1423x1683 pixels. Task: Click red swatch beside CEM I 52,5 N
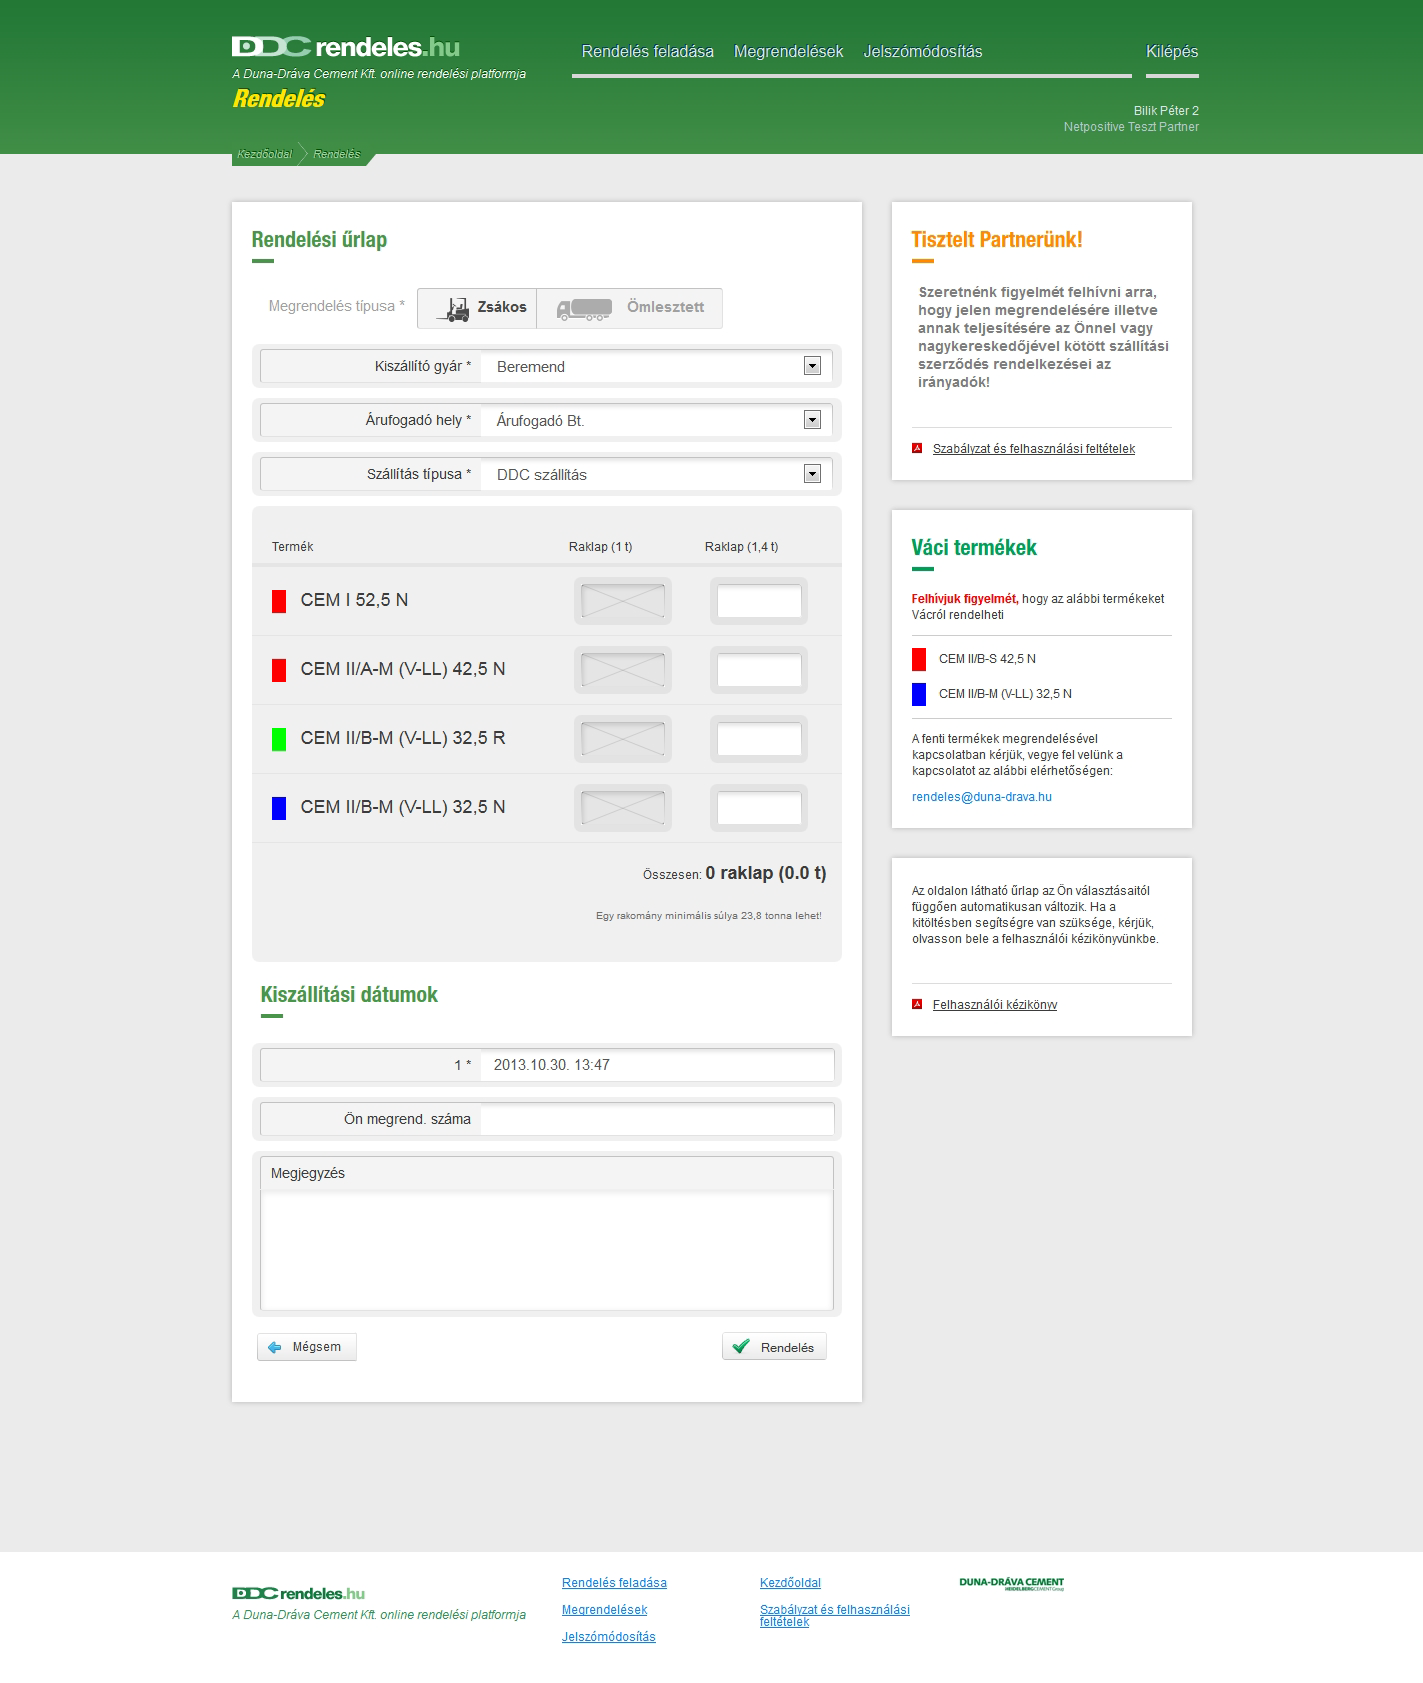[x=279, y=601]
